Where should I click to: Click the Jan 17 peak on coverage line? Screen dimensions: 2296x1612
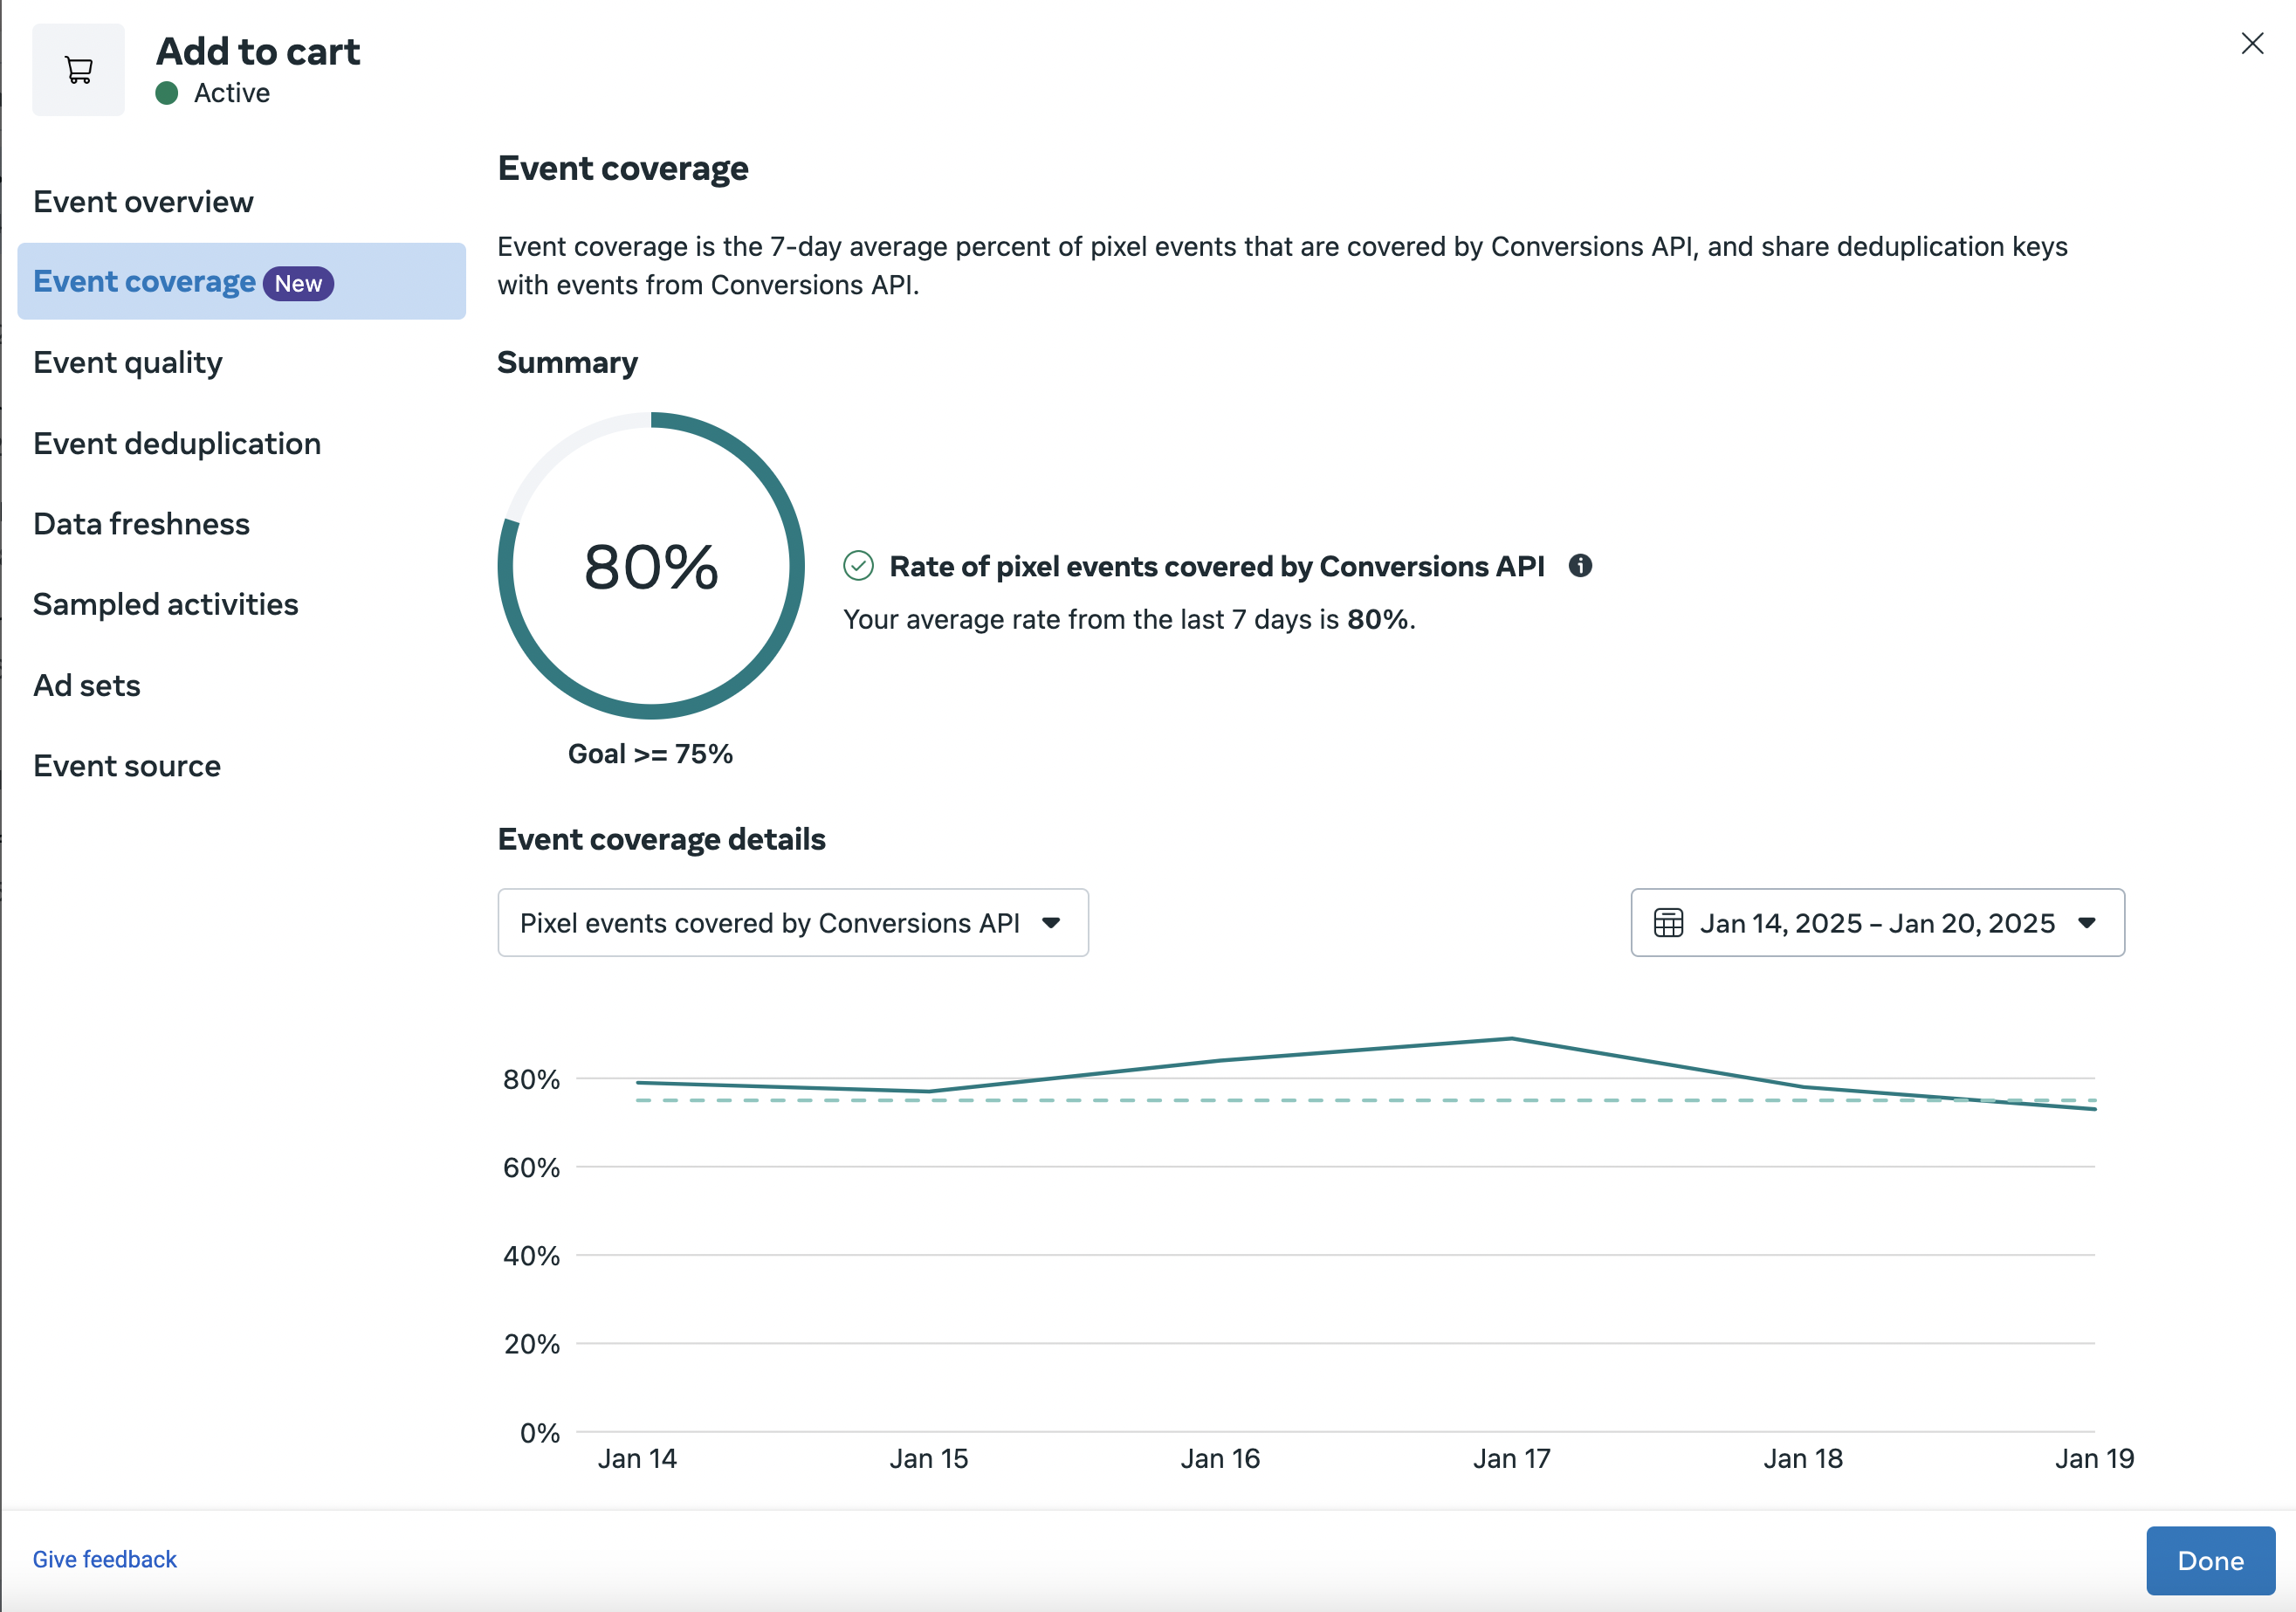tap(1511, 1039)
